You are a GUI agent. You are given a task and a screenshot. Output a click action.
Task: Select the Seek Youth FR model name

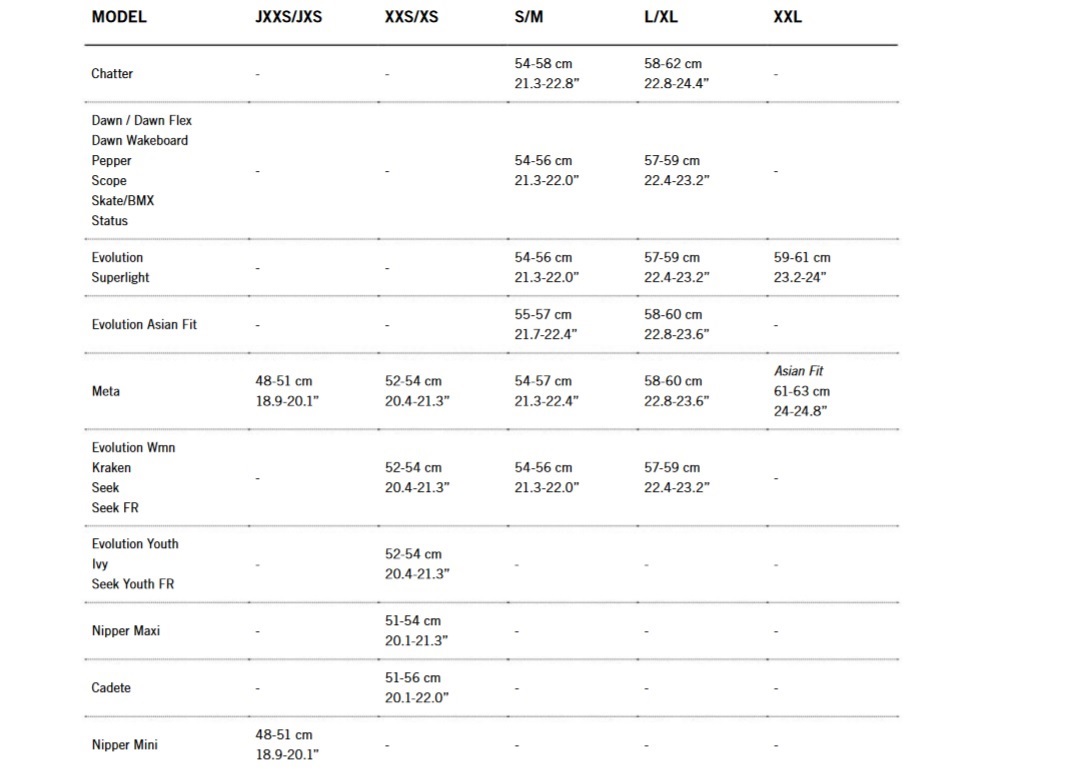pos(133,584)
